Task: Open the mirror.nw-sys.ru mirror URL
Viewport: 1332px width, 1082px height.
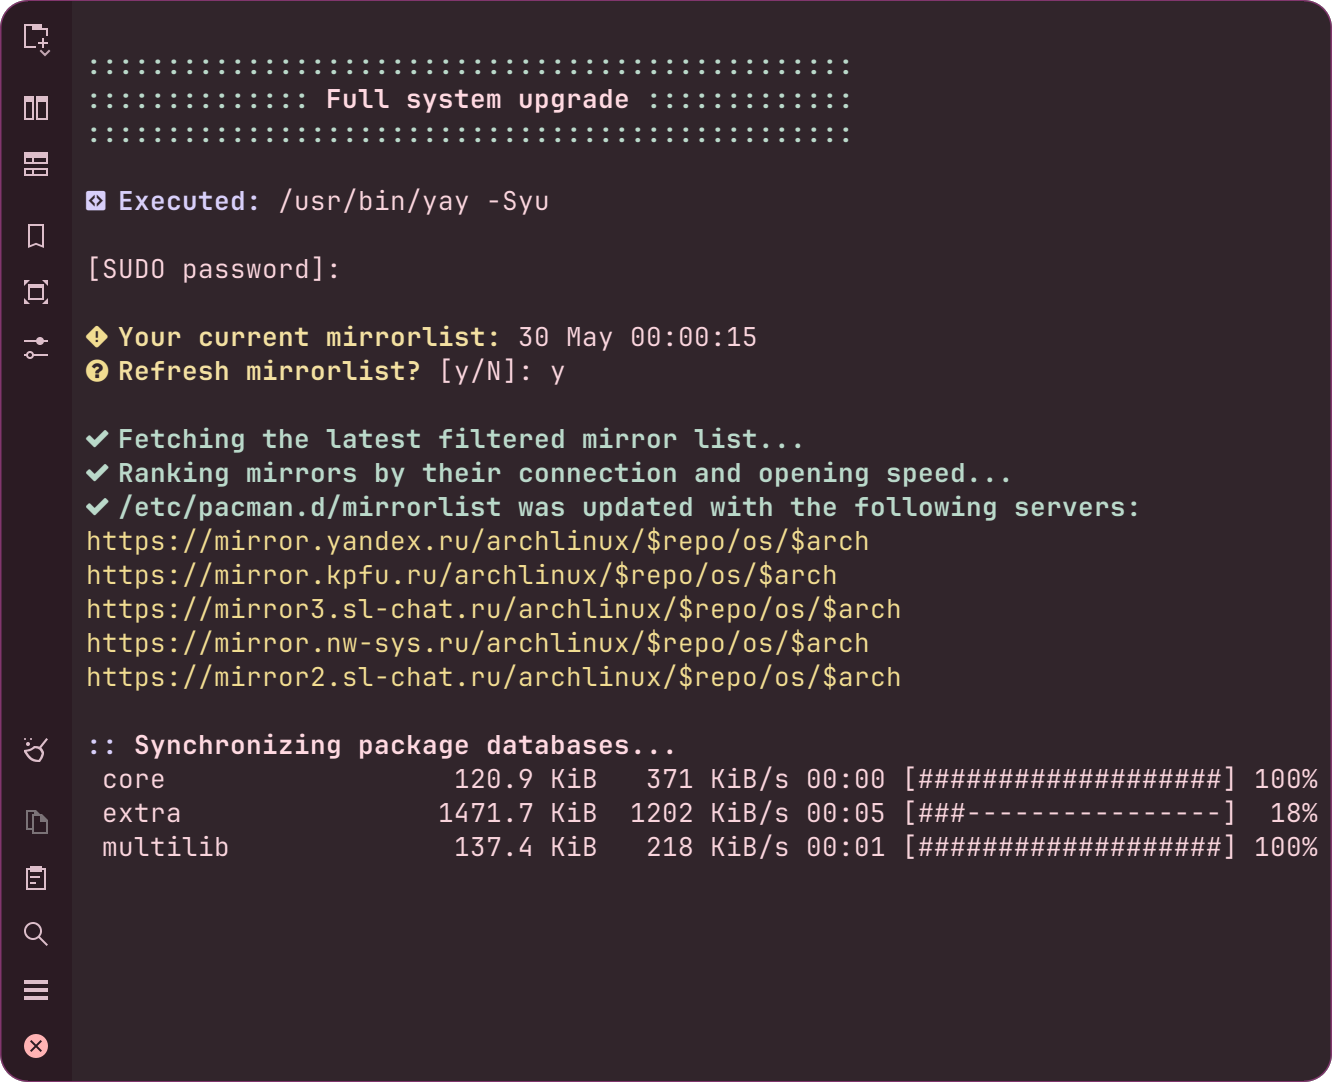Action: [478, 643]
